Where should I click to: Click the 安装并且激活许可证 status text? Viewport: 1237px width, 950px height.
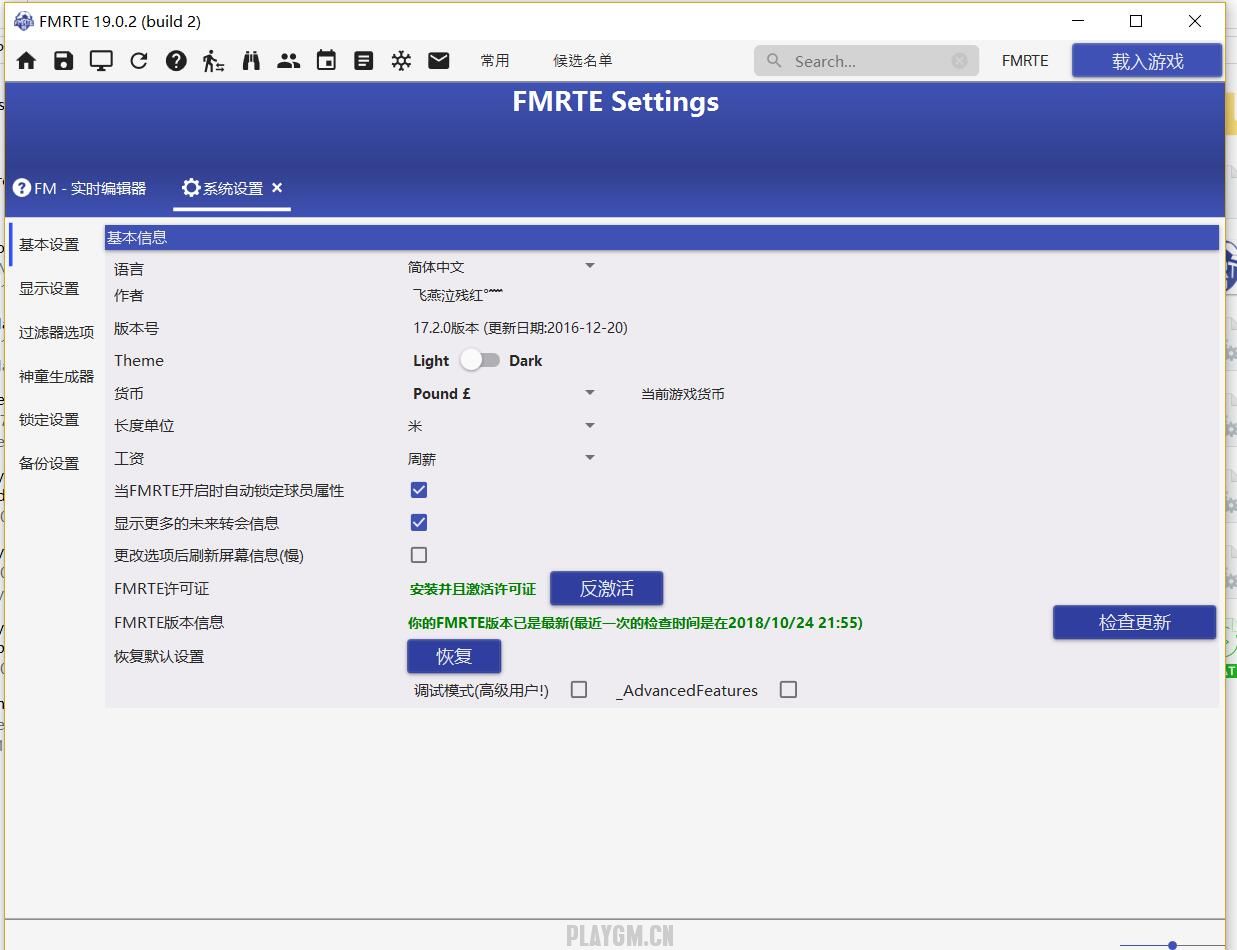point(473,589)
